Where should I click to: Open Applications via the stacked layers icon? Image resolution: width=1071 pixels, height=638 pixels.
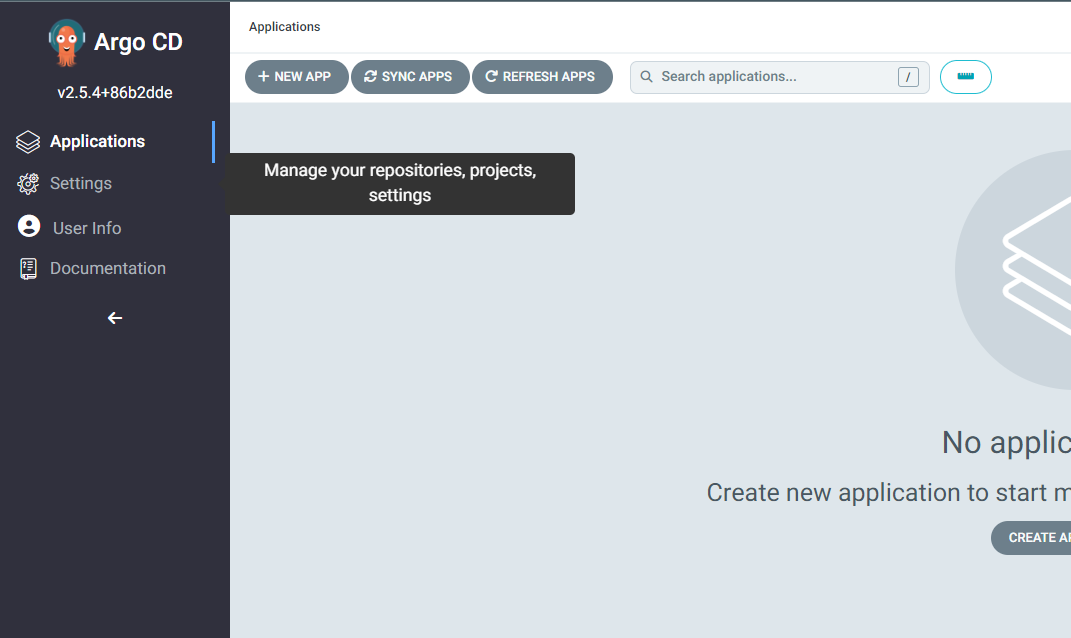point(28,142)
